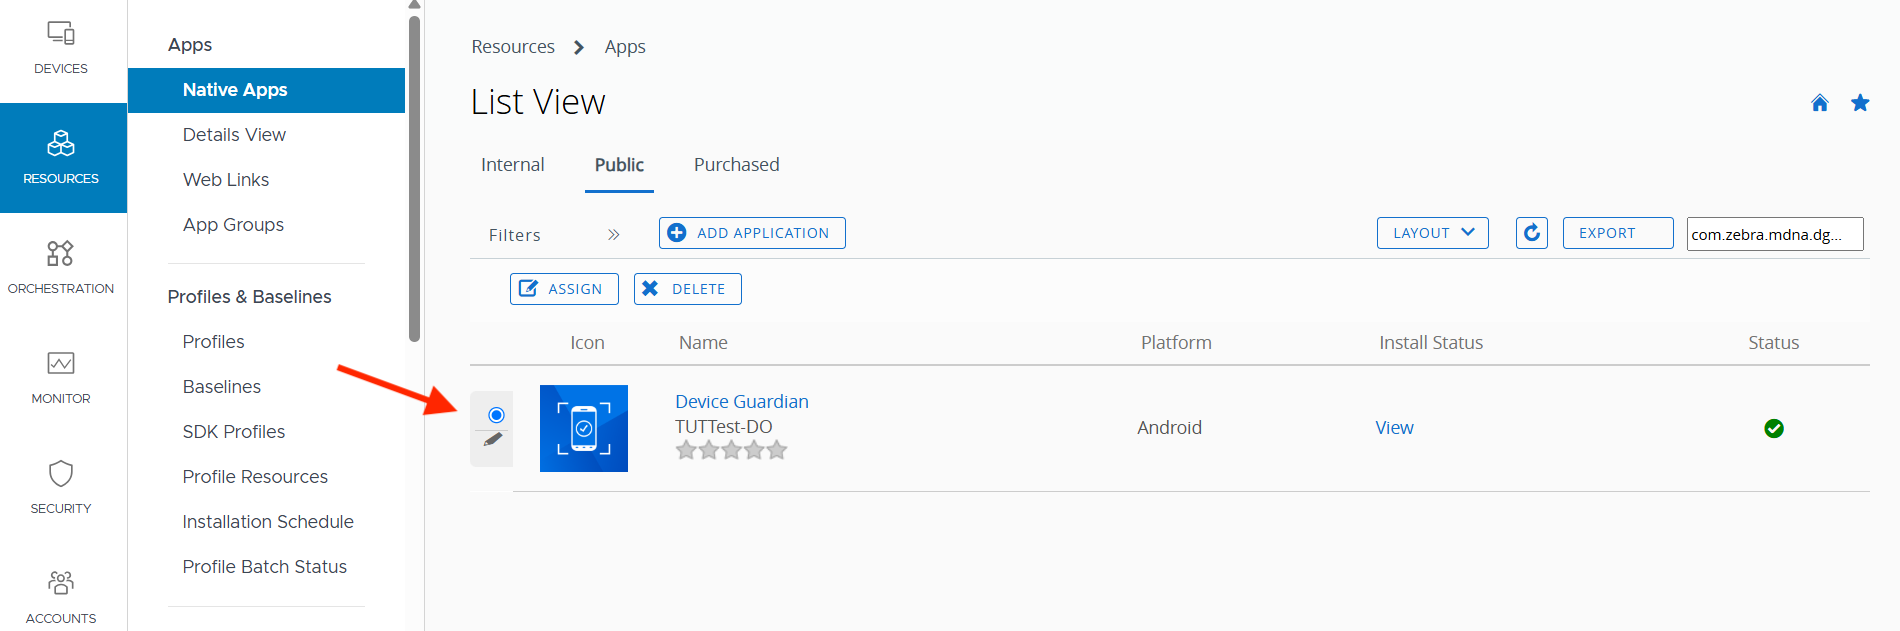
Task: Click the View install status link
Action: [x=1394, y=428]
